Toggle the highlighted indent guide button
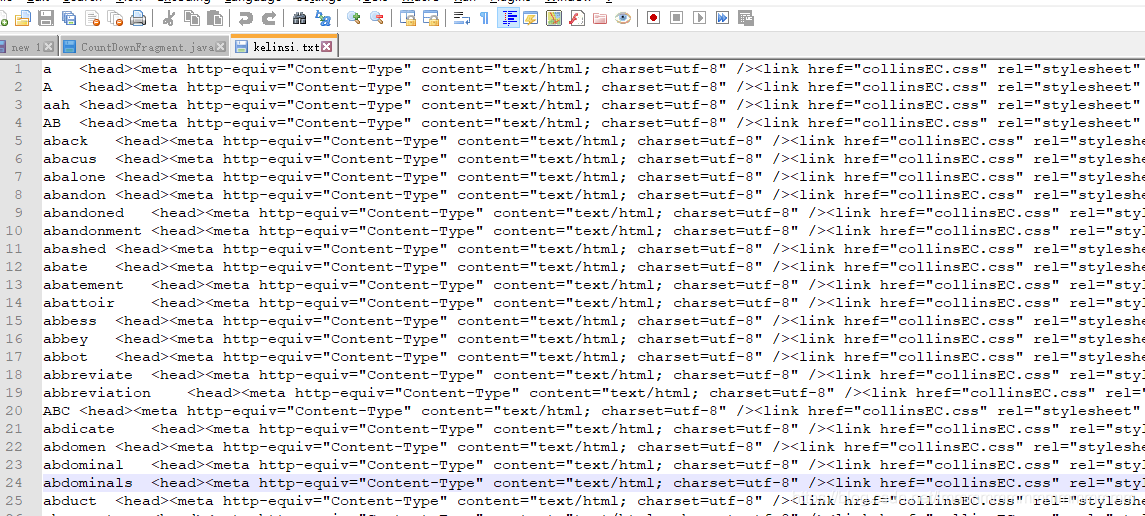 [508, 18]
